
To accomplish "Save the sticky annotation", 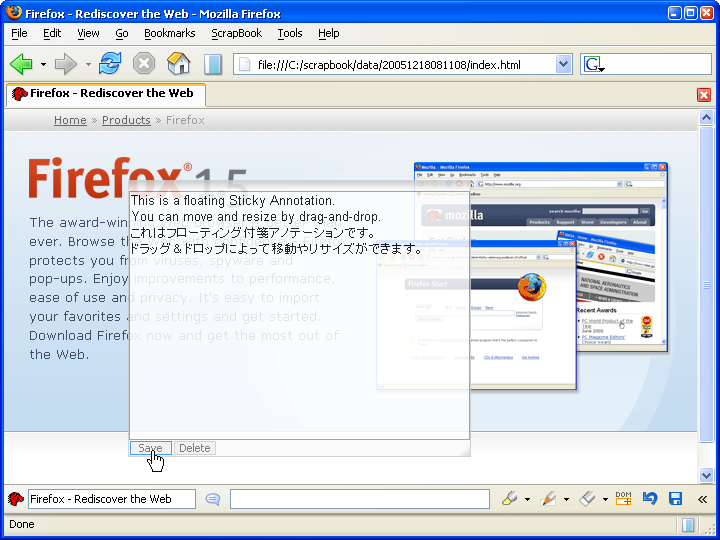I will 151,448.
